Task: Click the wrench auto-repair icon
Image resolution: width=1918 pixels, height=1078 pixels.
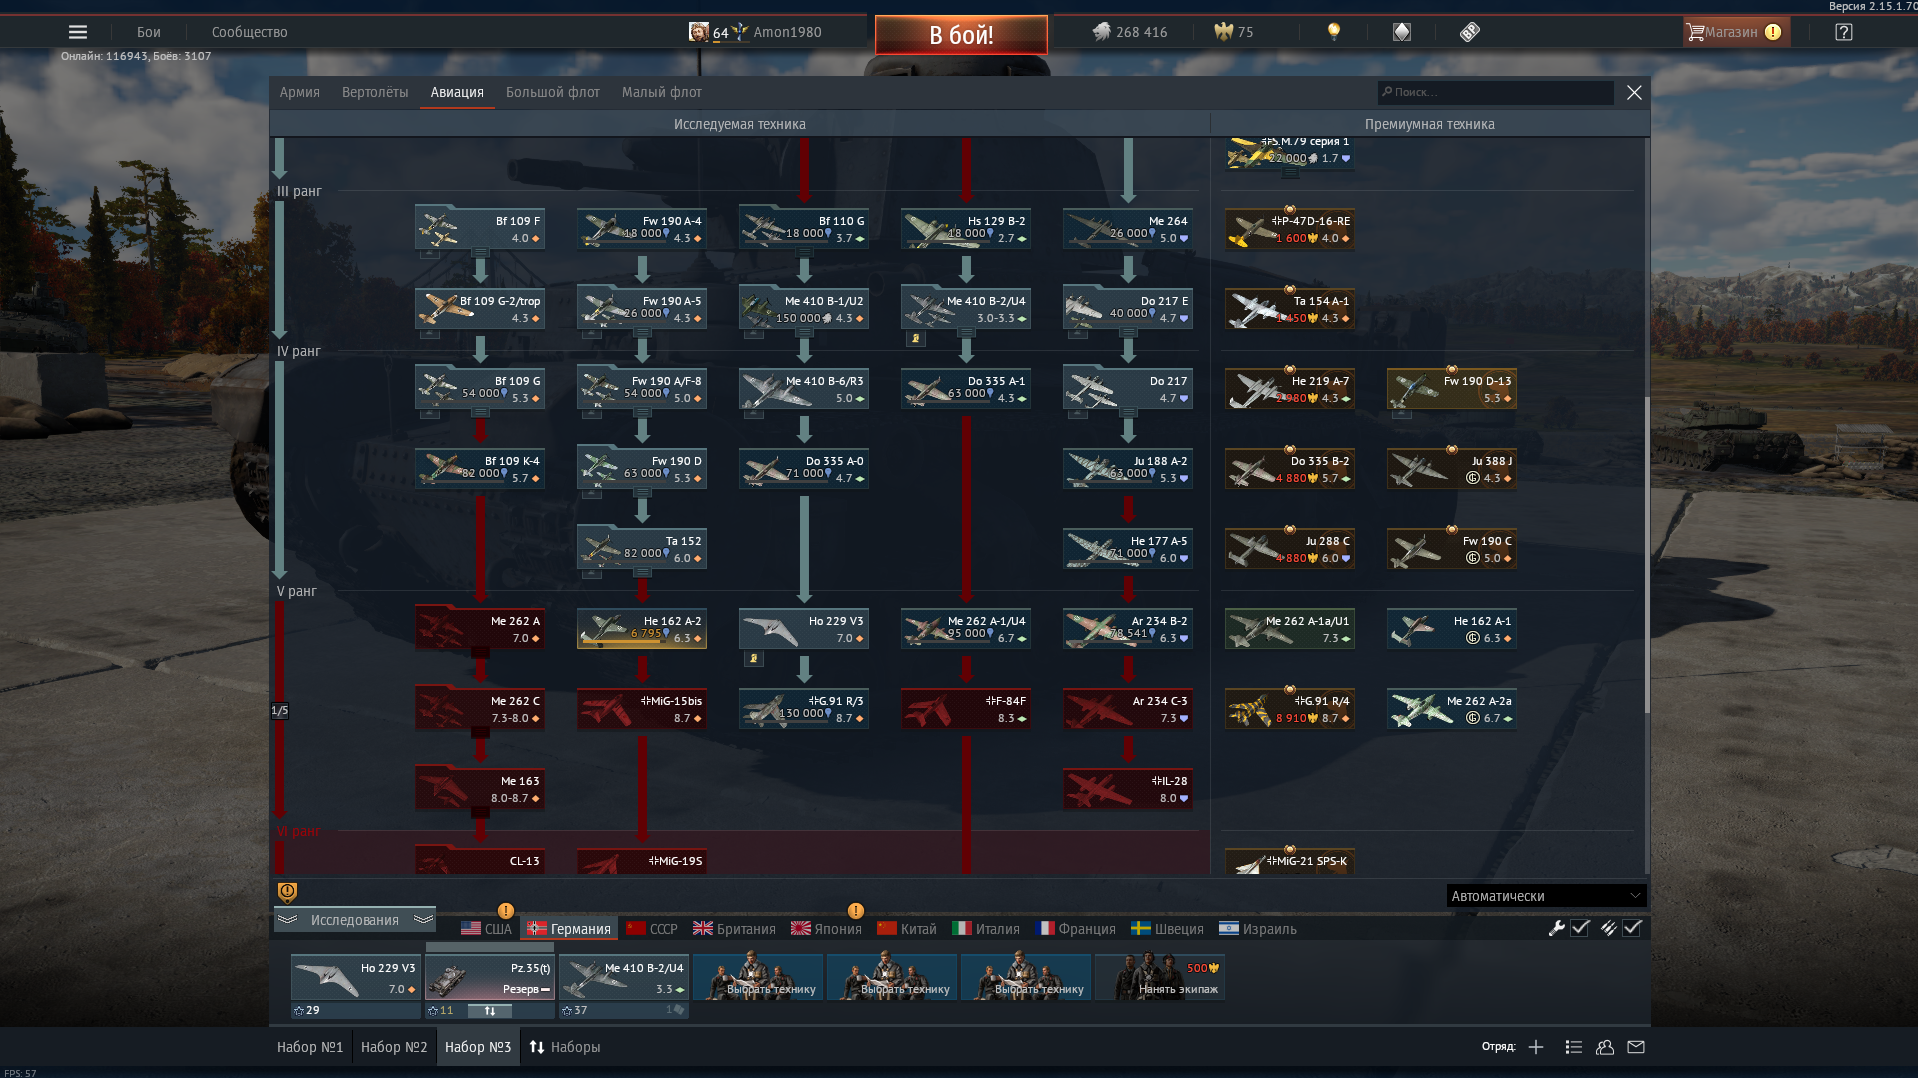Action: tap(1556, 928)
